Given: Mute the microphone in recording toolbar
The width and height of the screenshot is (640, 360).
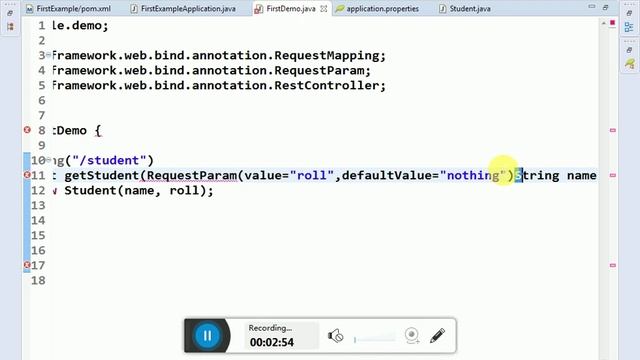Looking at the screenshot, I should tap(336, 336).
